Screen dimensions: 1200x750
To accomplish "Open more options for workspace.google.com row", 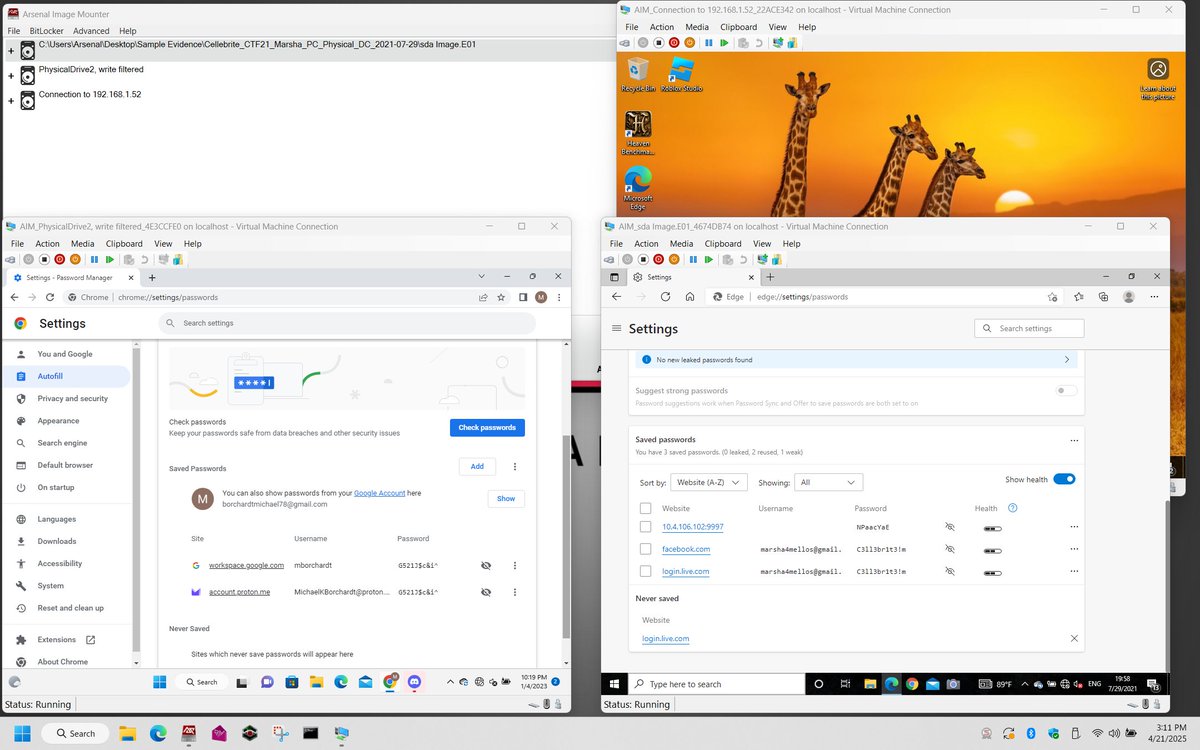I will click(515, 565).
